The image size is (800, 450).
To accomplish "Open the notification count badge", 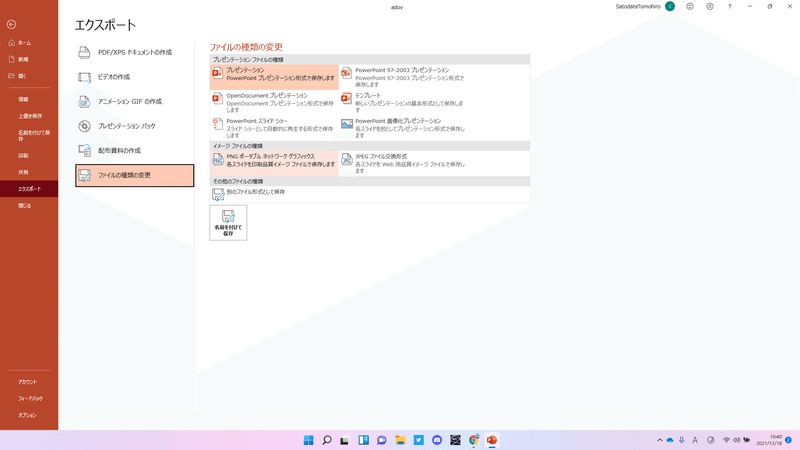I will [x=788, y=440].
